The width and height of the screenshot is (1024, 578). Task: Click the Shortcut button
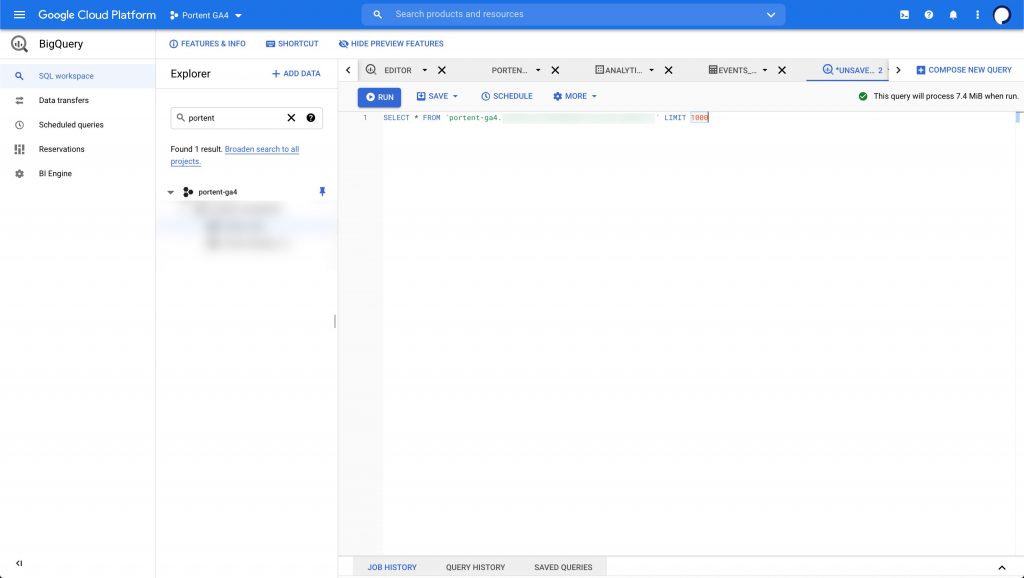292,44
